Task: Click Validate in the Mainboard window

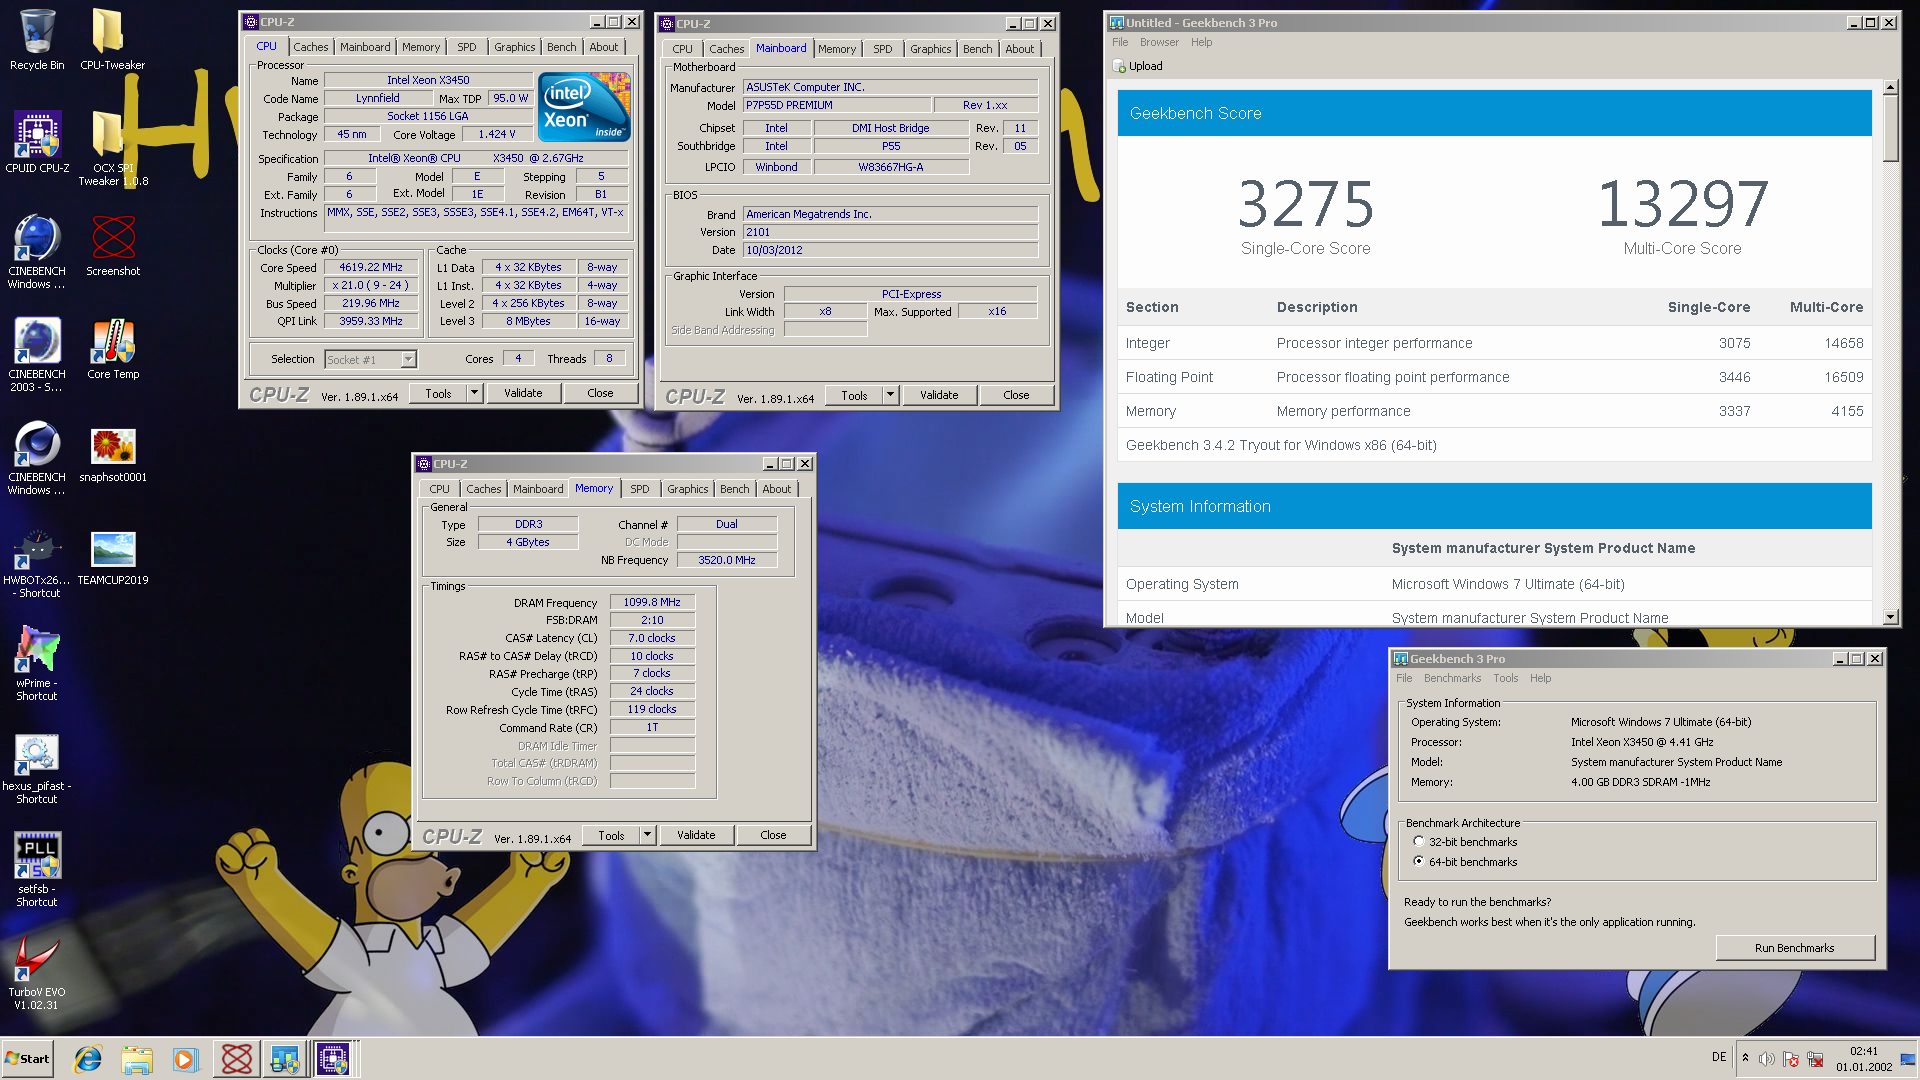Action: coord(939,395)
